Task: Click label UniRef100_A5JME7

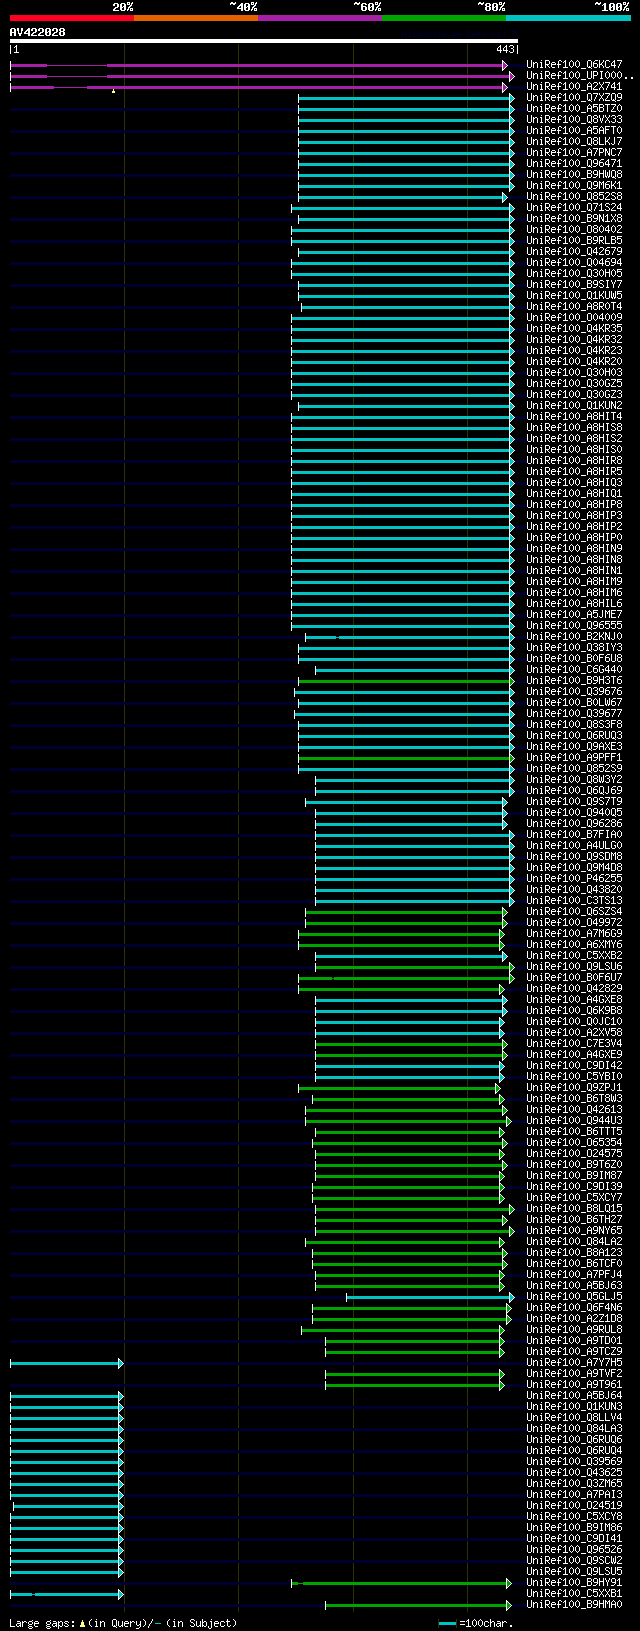Action: [574, 615]
